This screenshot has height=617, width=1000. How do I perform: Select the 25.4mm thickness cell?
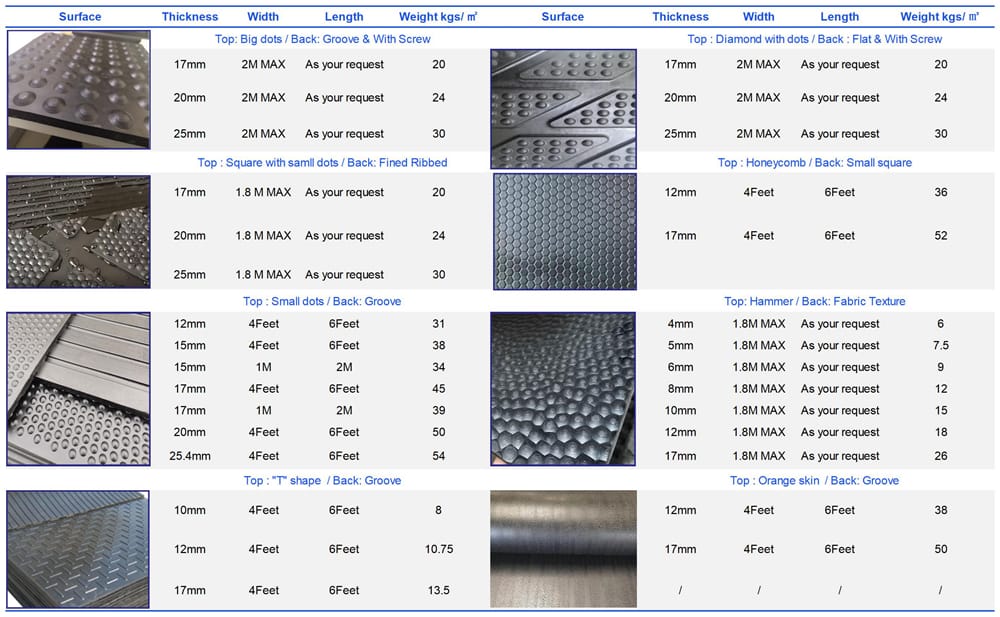point(190,455)
